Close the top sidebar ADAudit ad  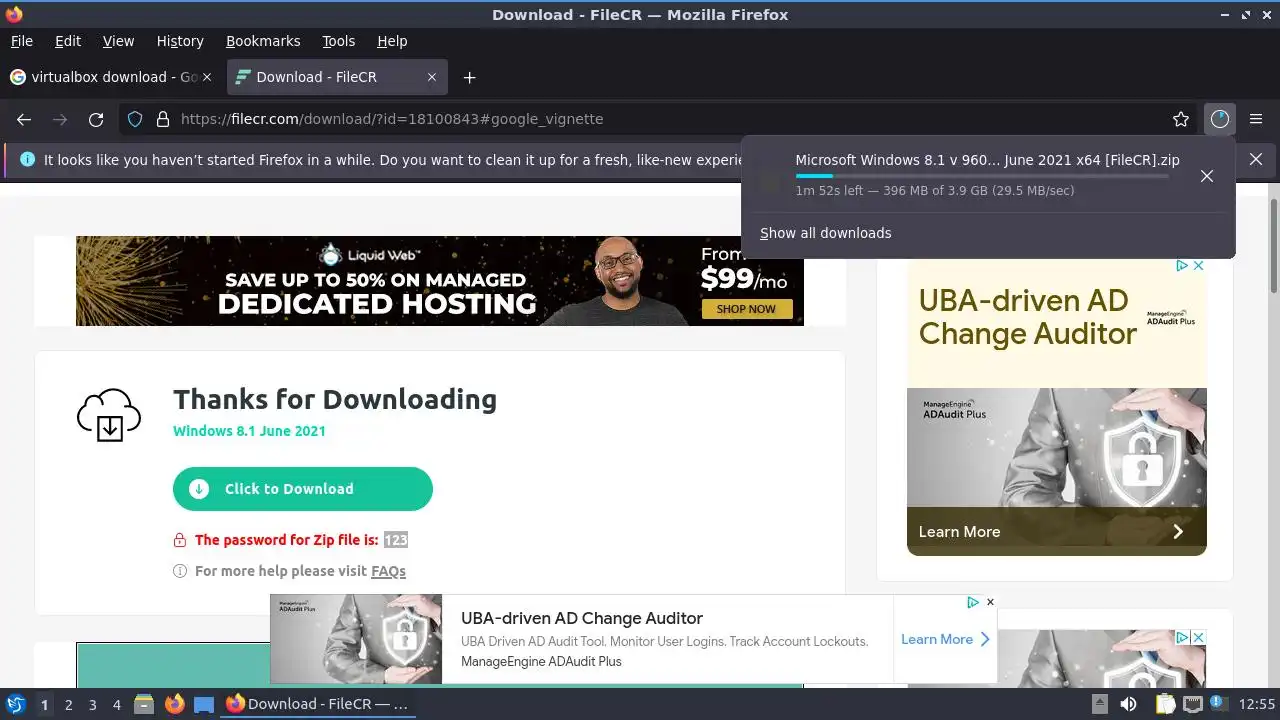coord(1198,266)
